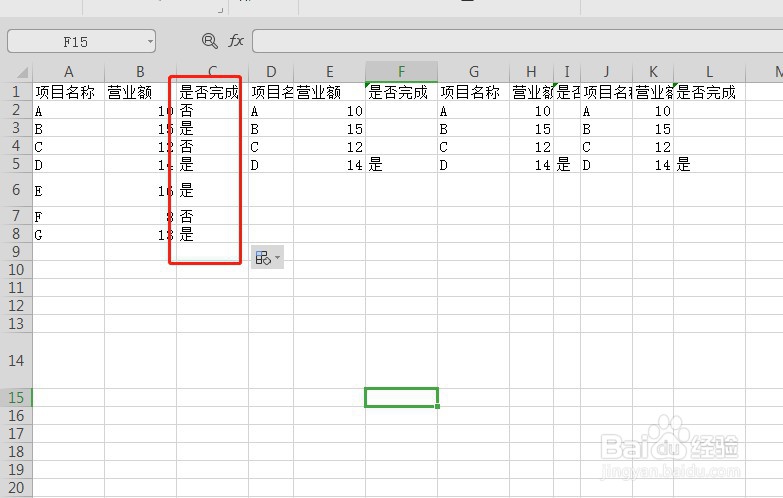Select row 14 header

point(16,361)
